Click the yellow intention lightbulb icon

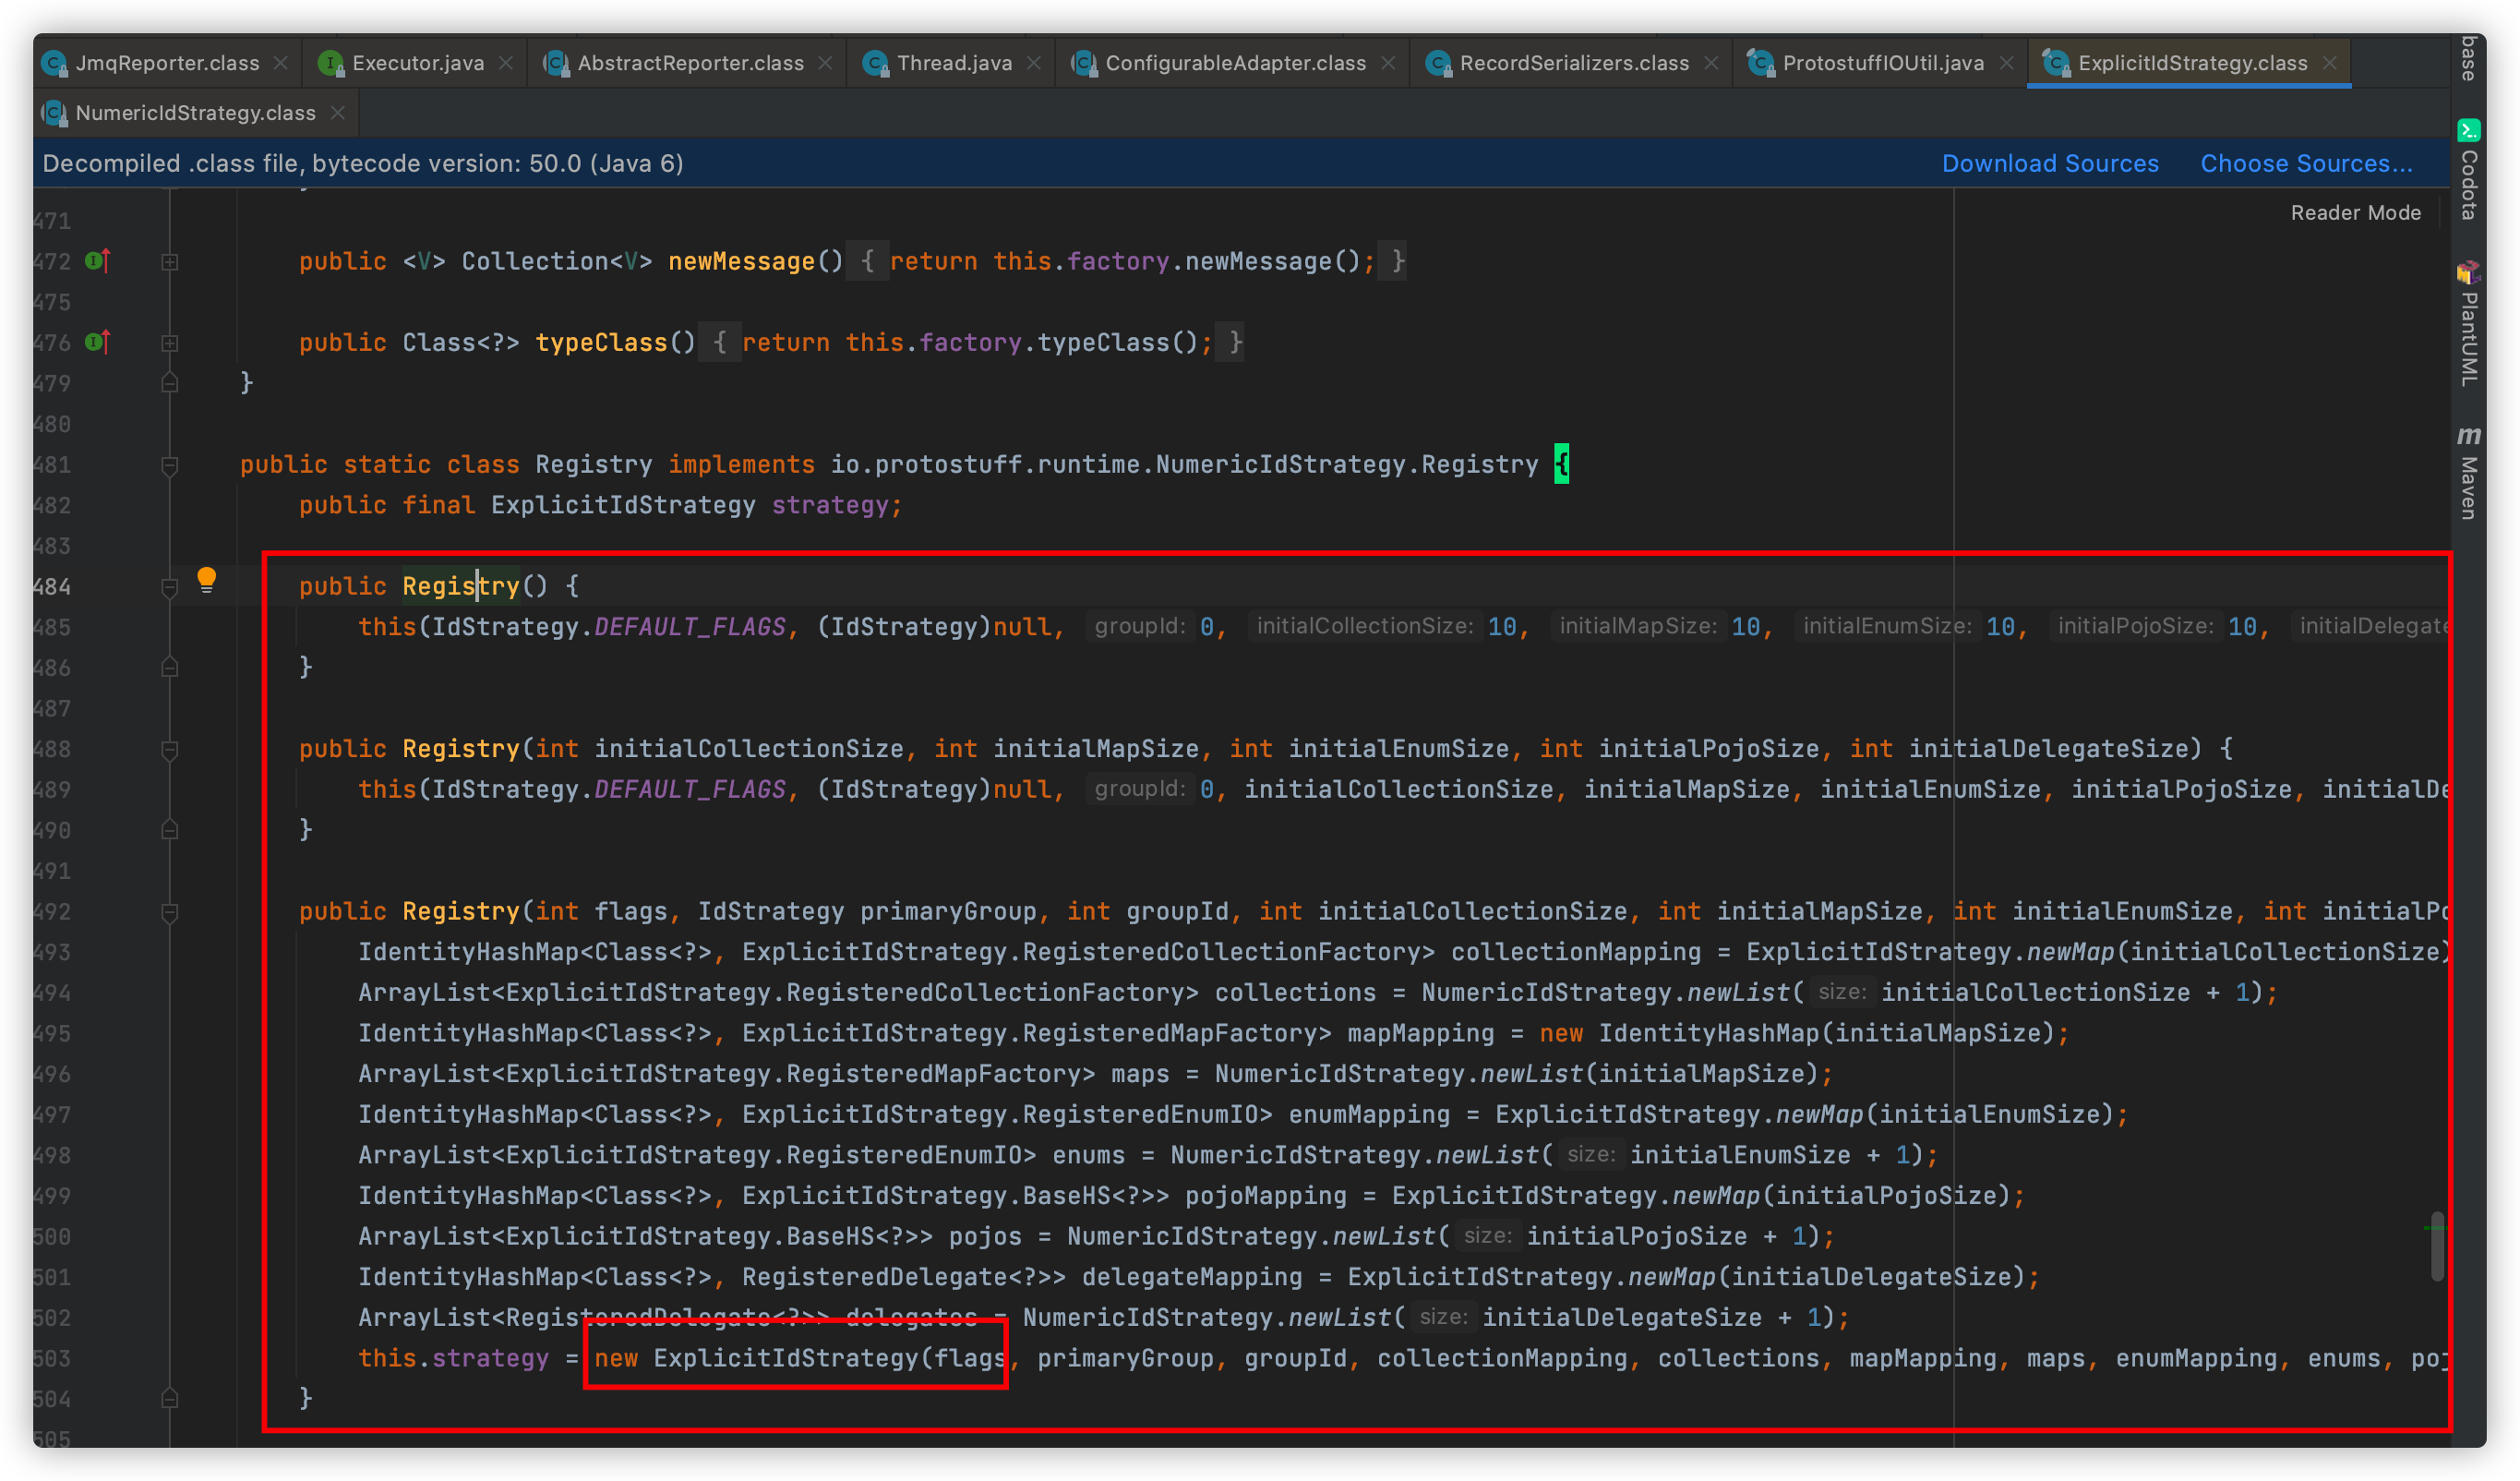click(206, 580)
